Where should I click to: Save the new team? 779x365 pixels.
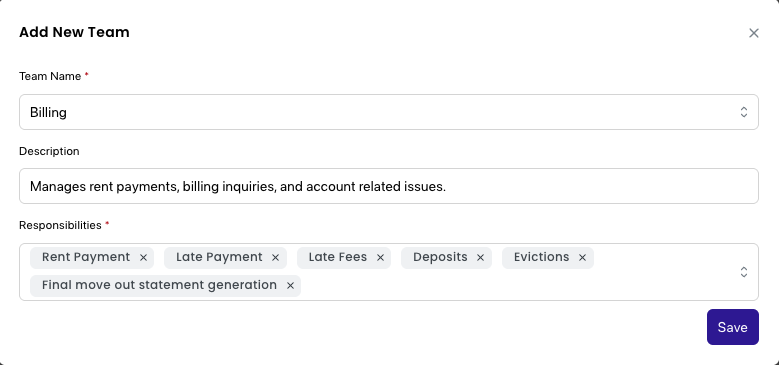click(x=732, y=327)
